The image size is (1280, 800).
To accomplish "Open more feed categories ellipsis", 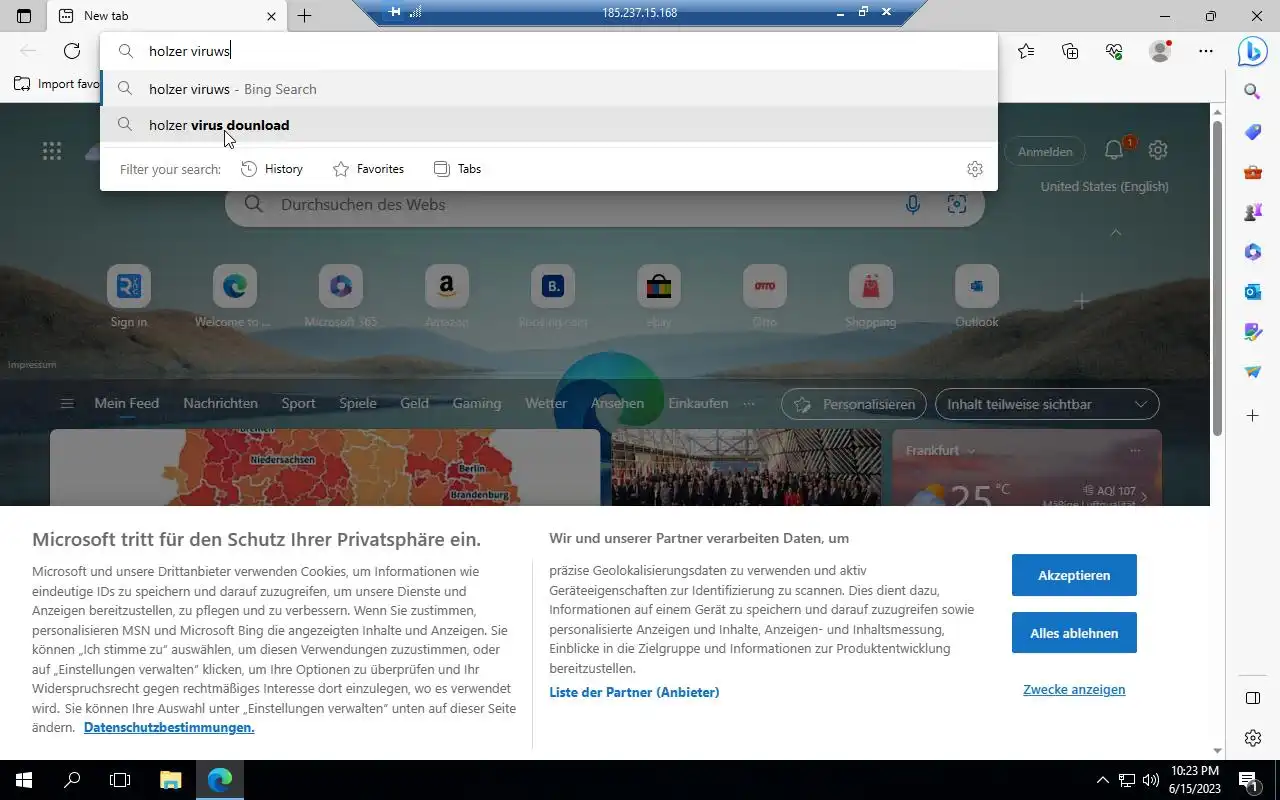I will coord(749,404).
